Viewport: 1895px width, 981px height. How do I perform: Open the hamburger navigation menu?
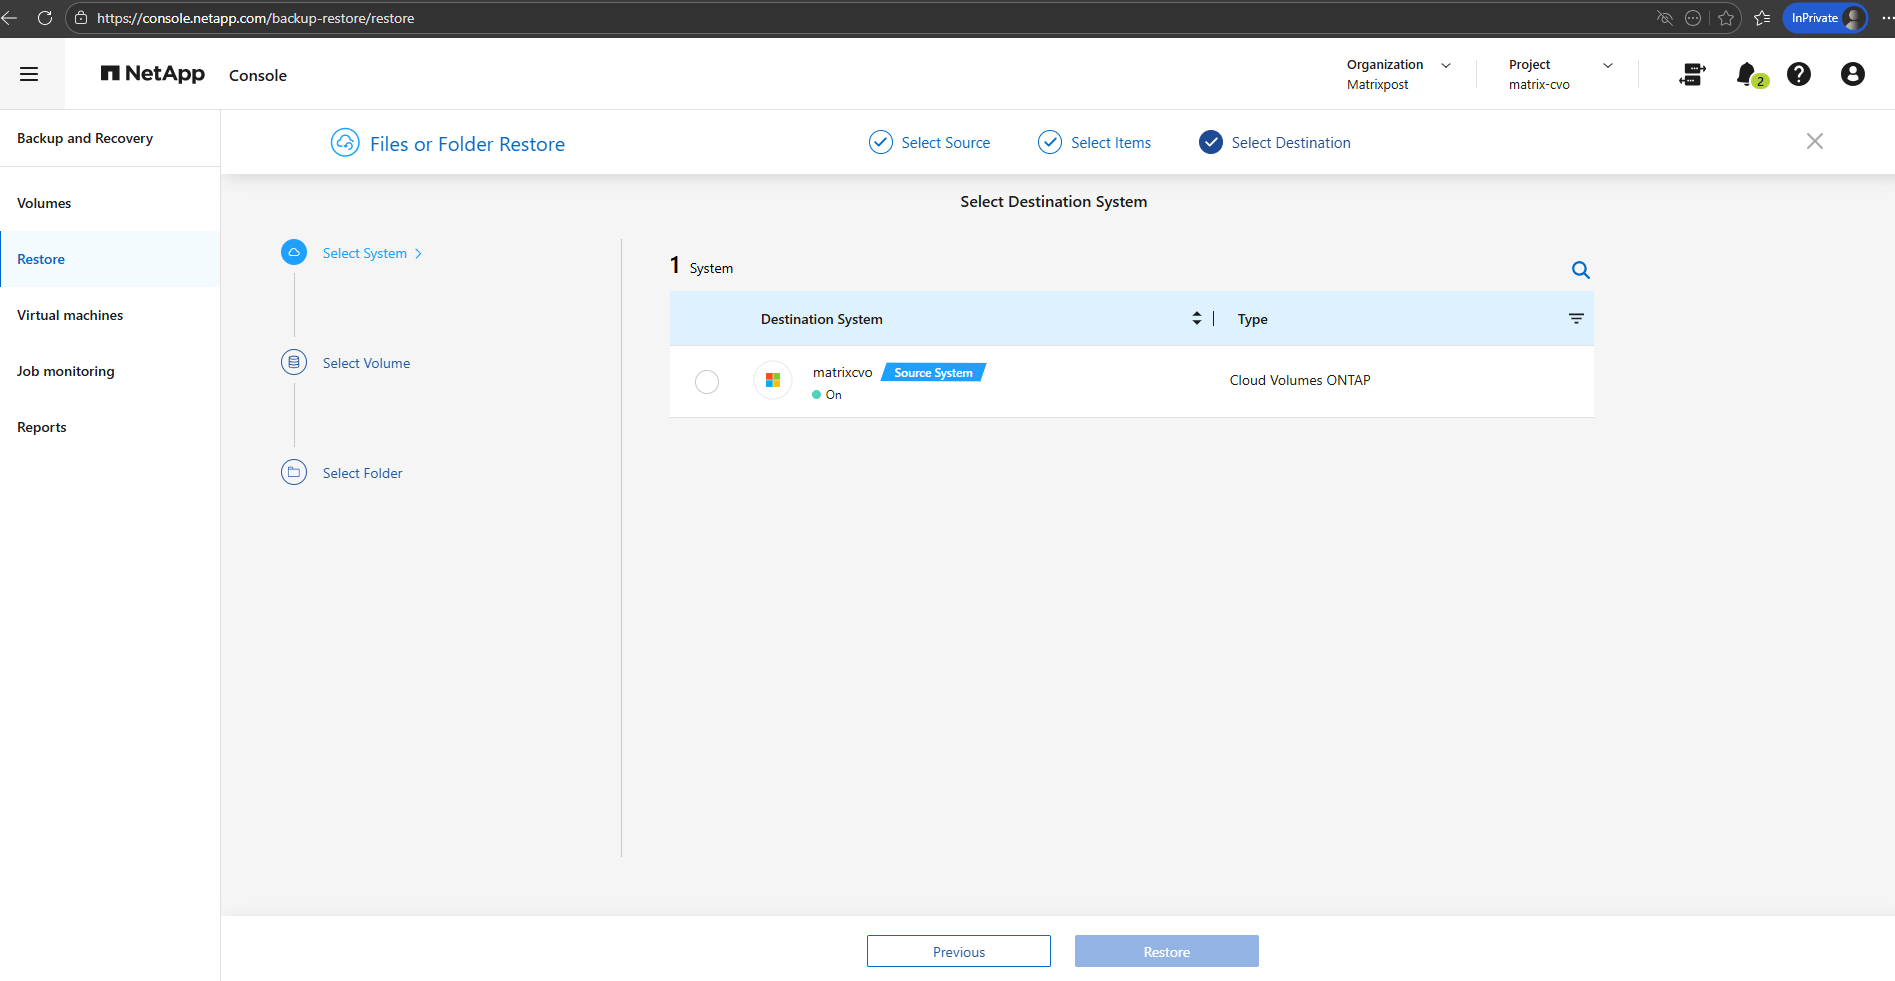(29, 74)
